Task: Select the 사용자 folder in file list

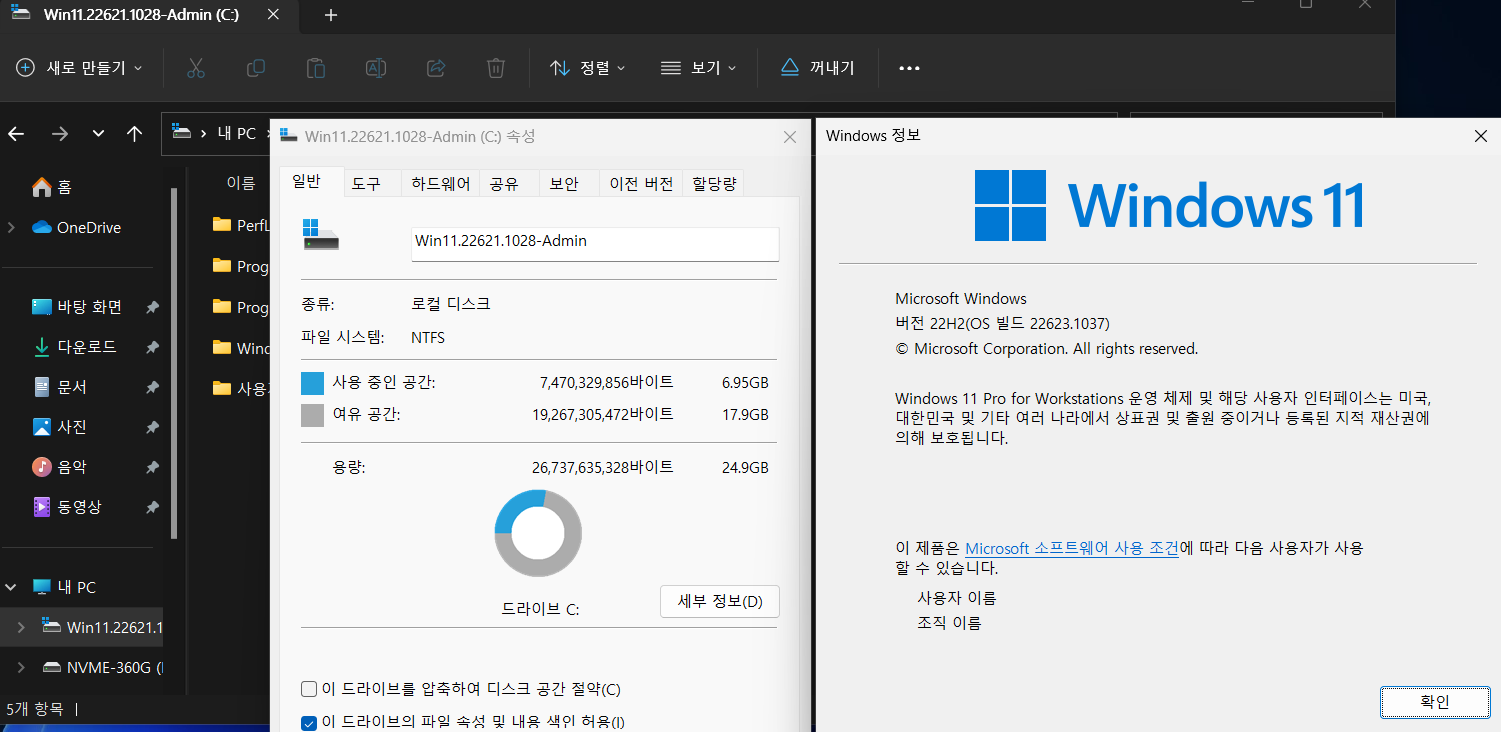Action: (241, 388)
